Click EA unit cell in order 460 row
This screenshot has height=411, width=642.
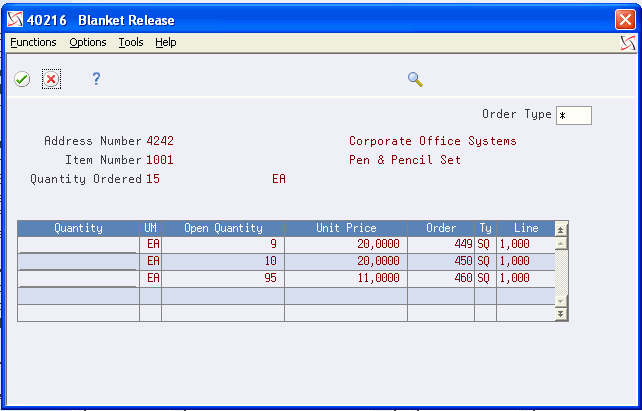(x=150, y=279)
